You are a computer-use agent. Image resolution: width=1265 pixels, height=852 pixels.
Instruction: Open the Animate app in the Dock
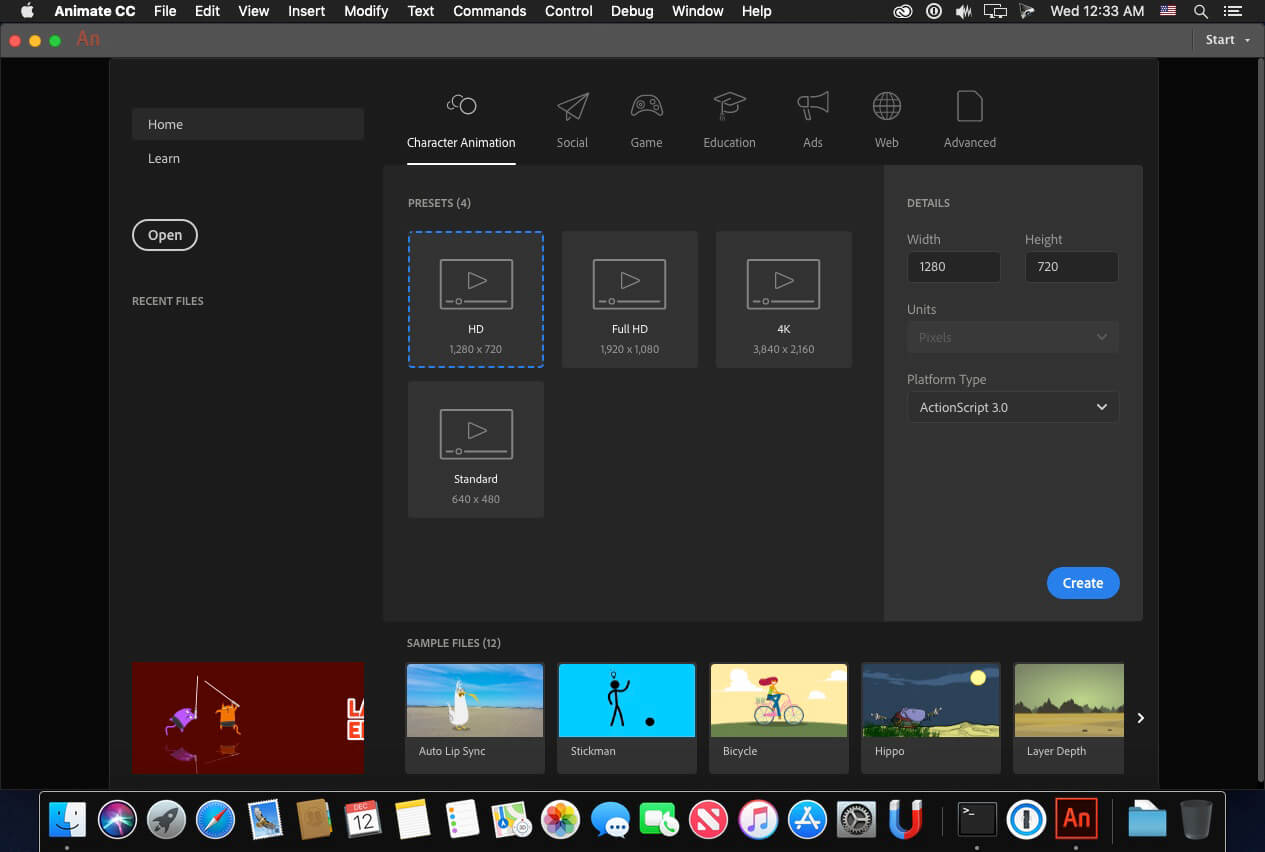tap(1076, 819)
